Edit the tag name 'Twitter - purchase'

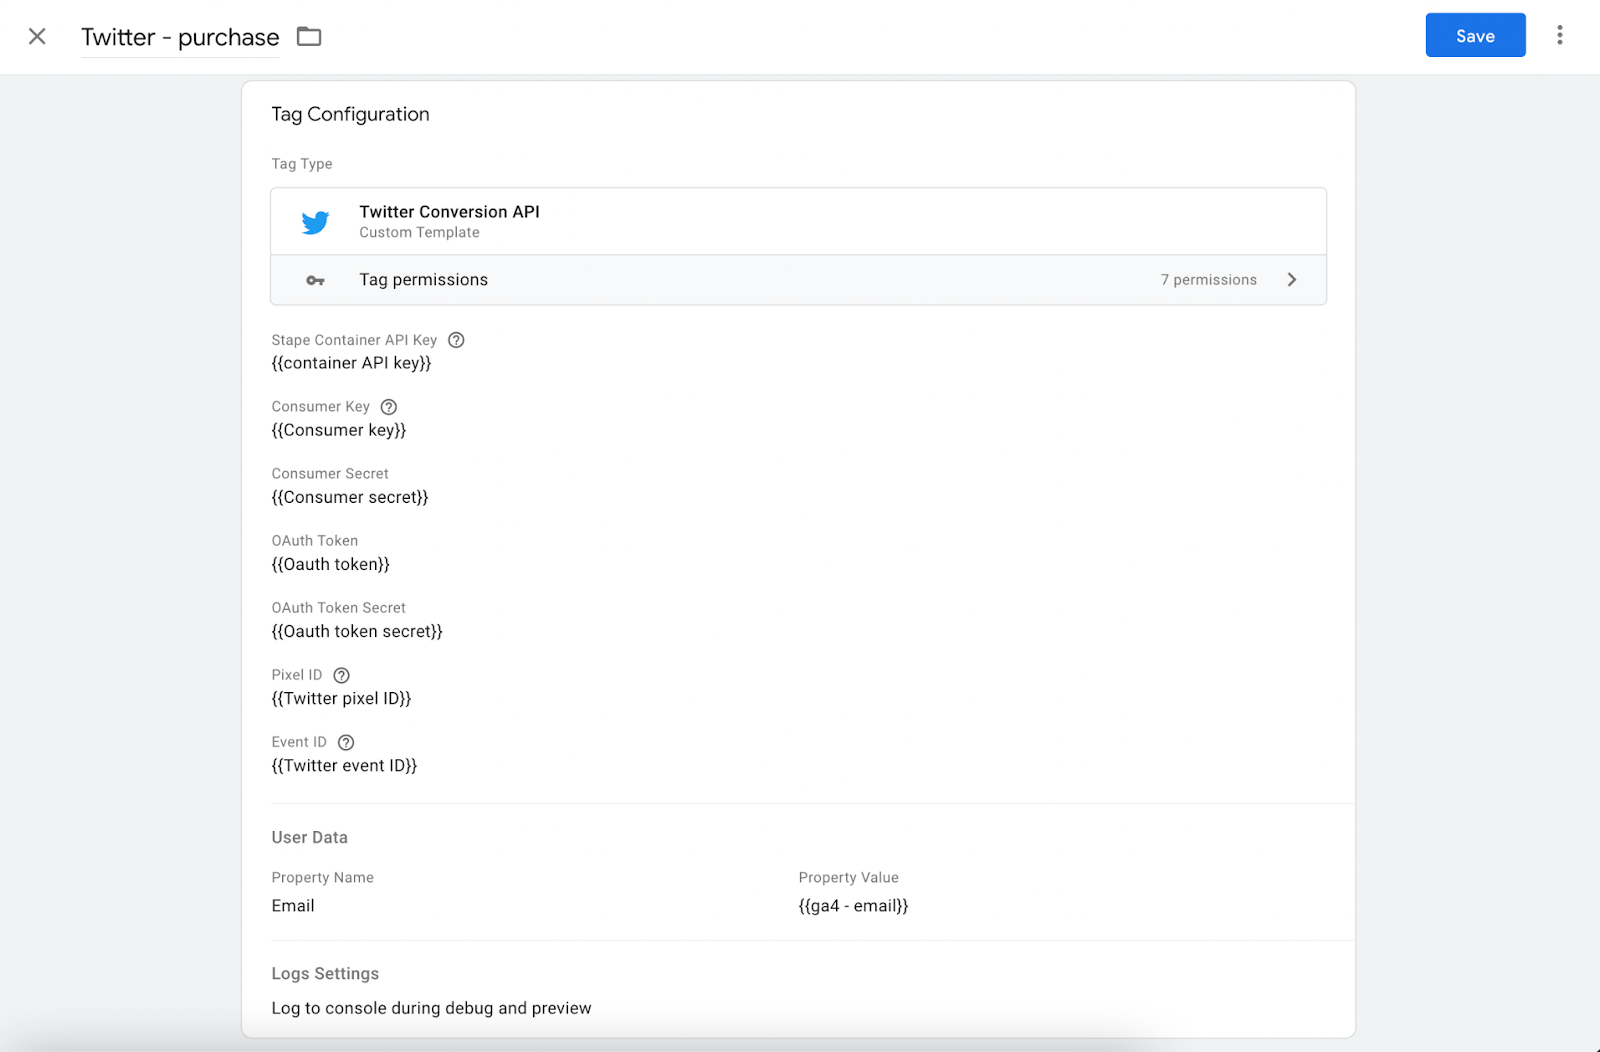click(x=180, y=37)
